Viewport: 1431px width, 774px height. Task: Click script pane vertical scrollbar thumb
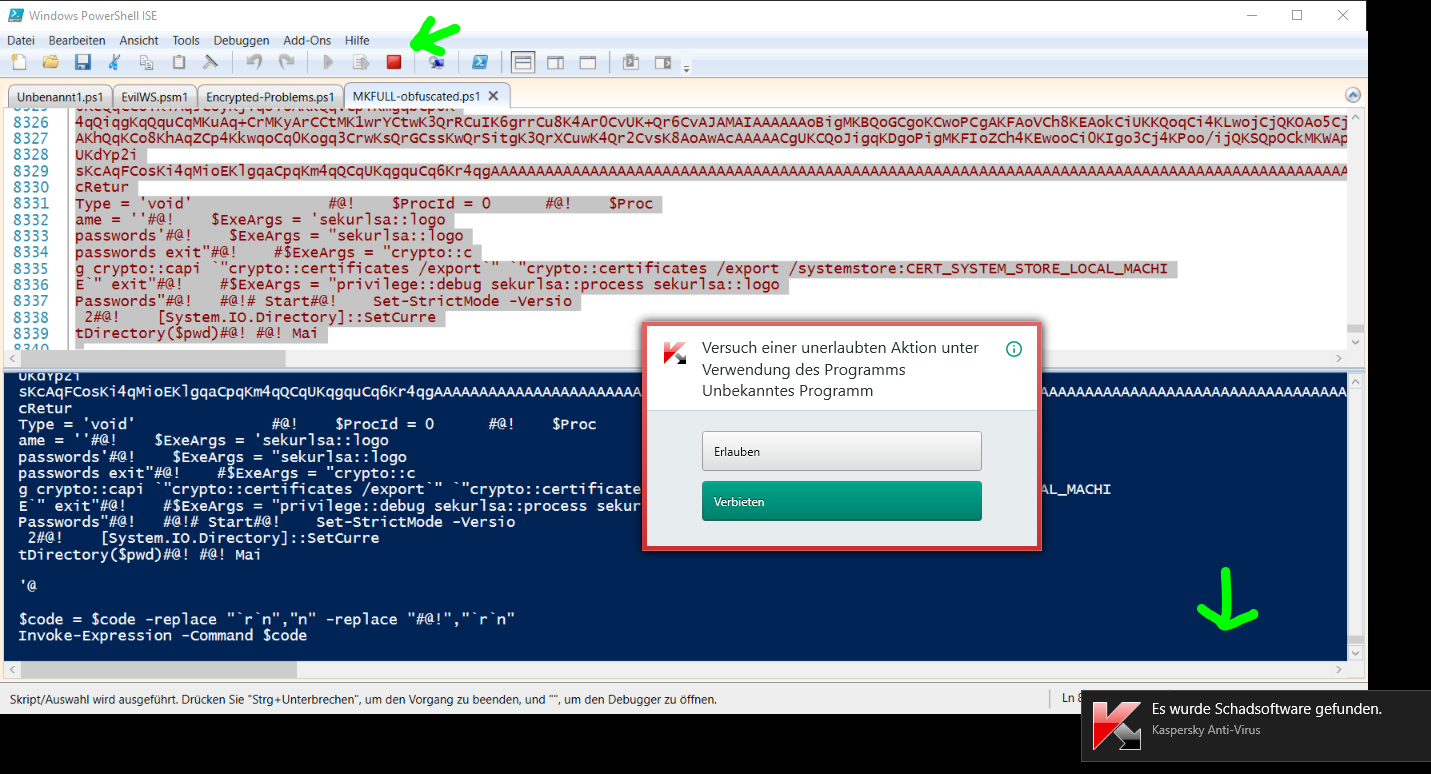click(1355, 328)
